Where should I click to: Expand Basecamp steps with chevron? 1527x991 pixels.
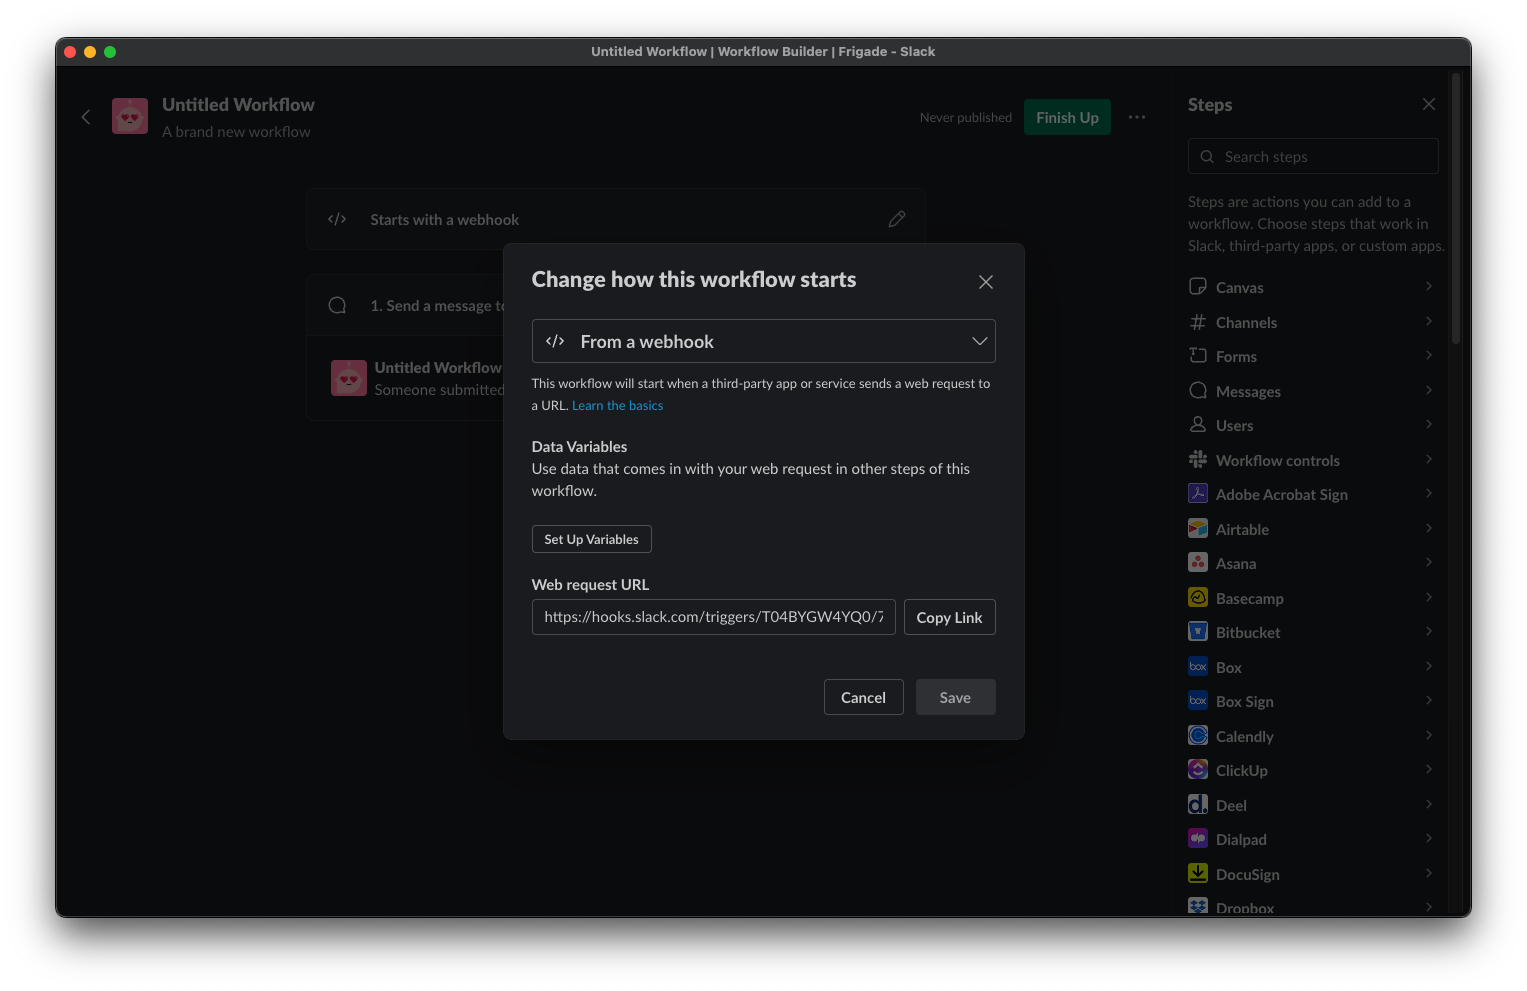pos(1429,597)
